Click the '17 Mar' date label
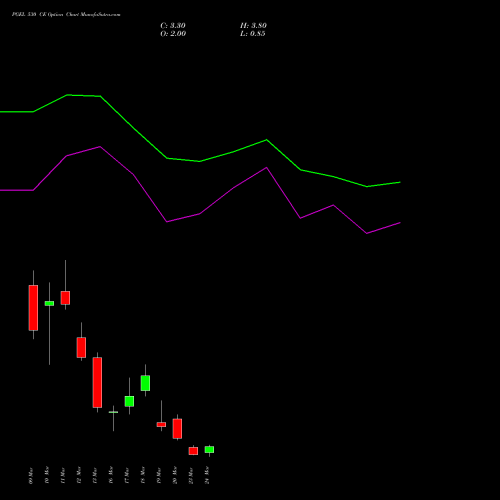 pos(127,476)
